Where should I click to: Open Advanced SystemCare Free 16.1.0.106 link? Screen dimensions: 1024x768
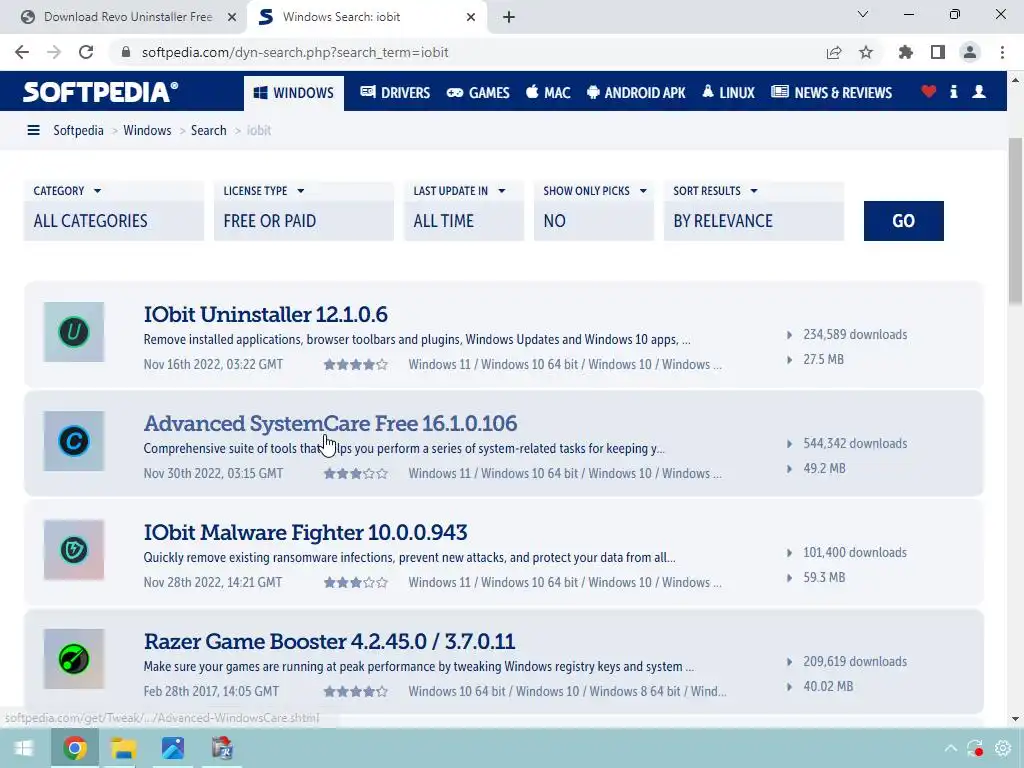coord(330,423)
